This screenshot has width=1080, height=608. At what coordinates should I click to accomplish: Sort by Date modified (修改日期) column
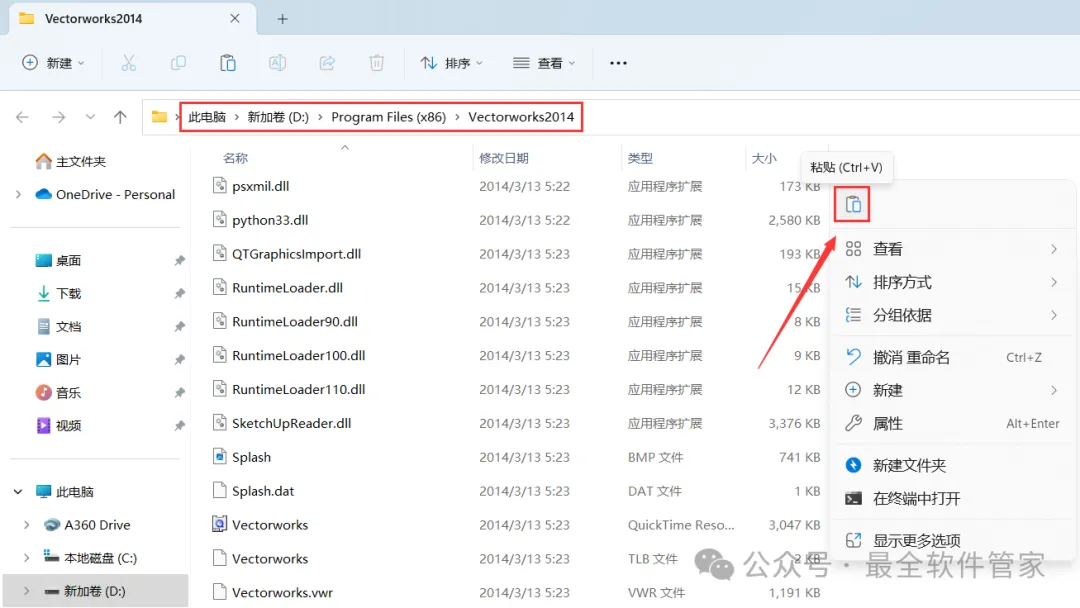click(503, 158)
